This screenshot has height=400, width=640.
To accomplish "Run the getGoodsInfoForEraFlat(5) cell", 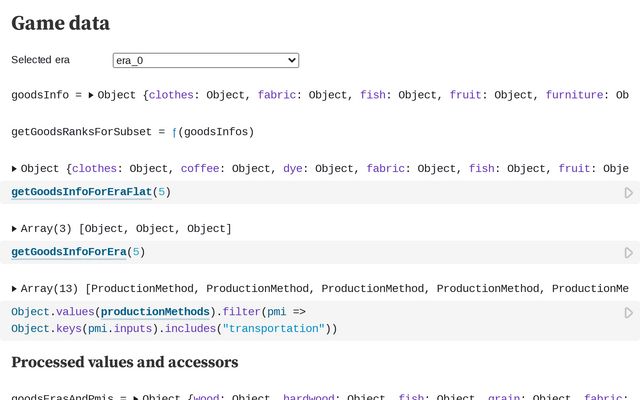I will pos(628,192).
